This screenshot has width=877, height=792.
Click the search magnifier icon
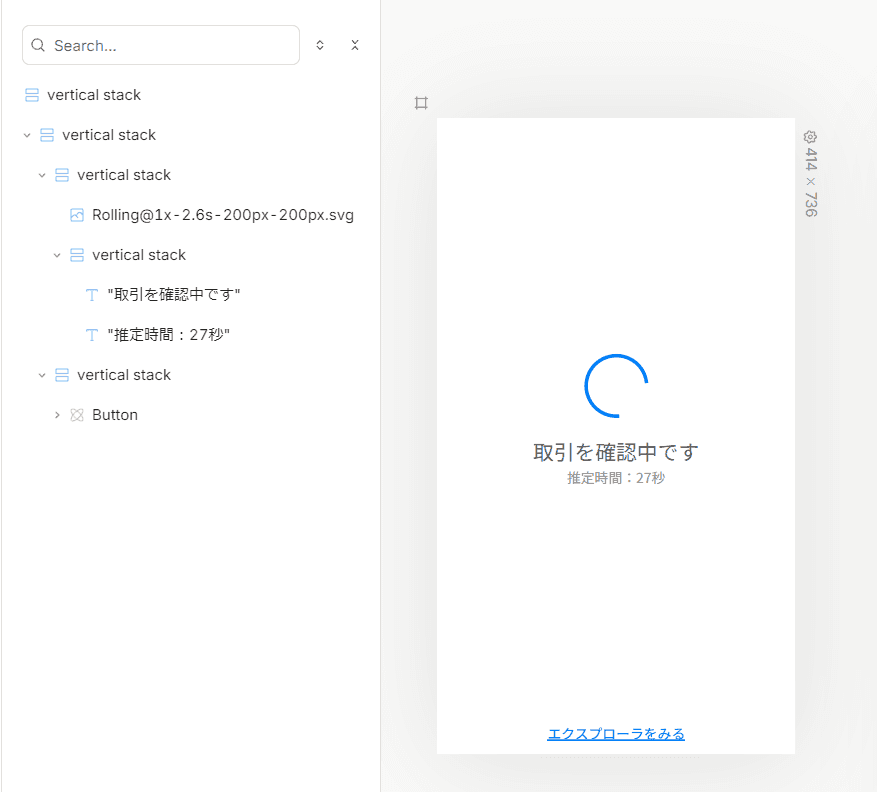tap(38, 45)
